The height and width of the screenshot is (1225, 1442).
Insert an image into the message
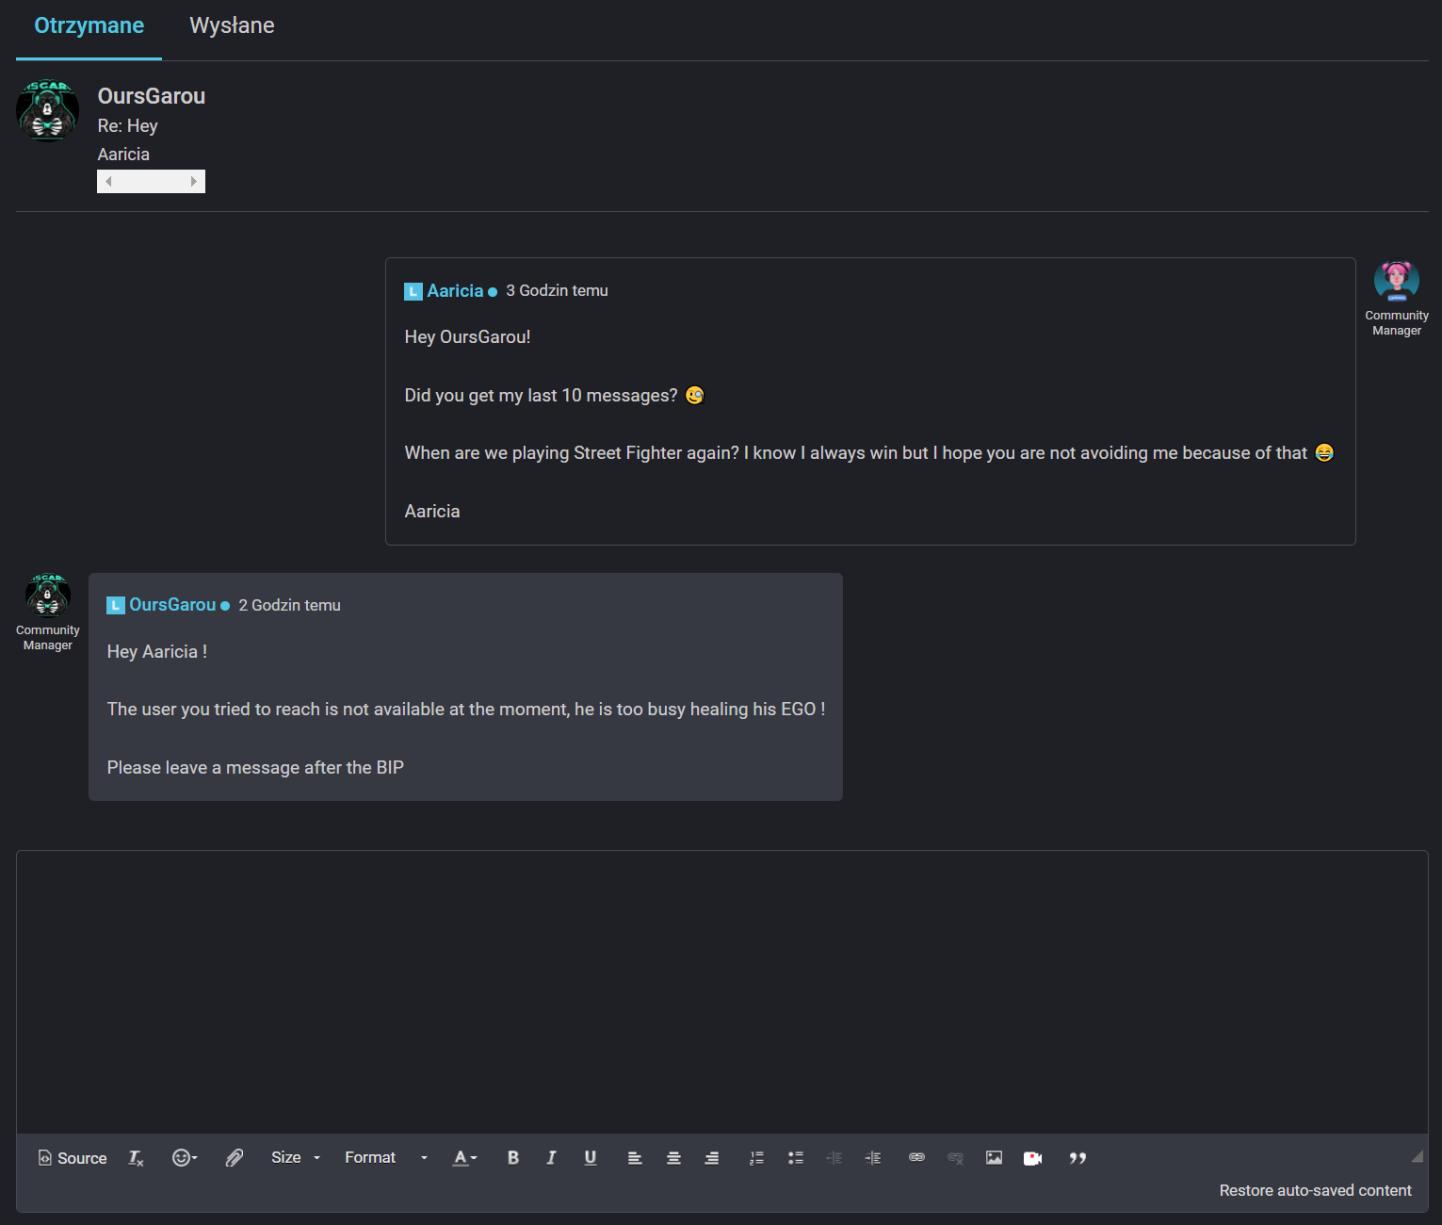coord(994,1157)
